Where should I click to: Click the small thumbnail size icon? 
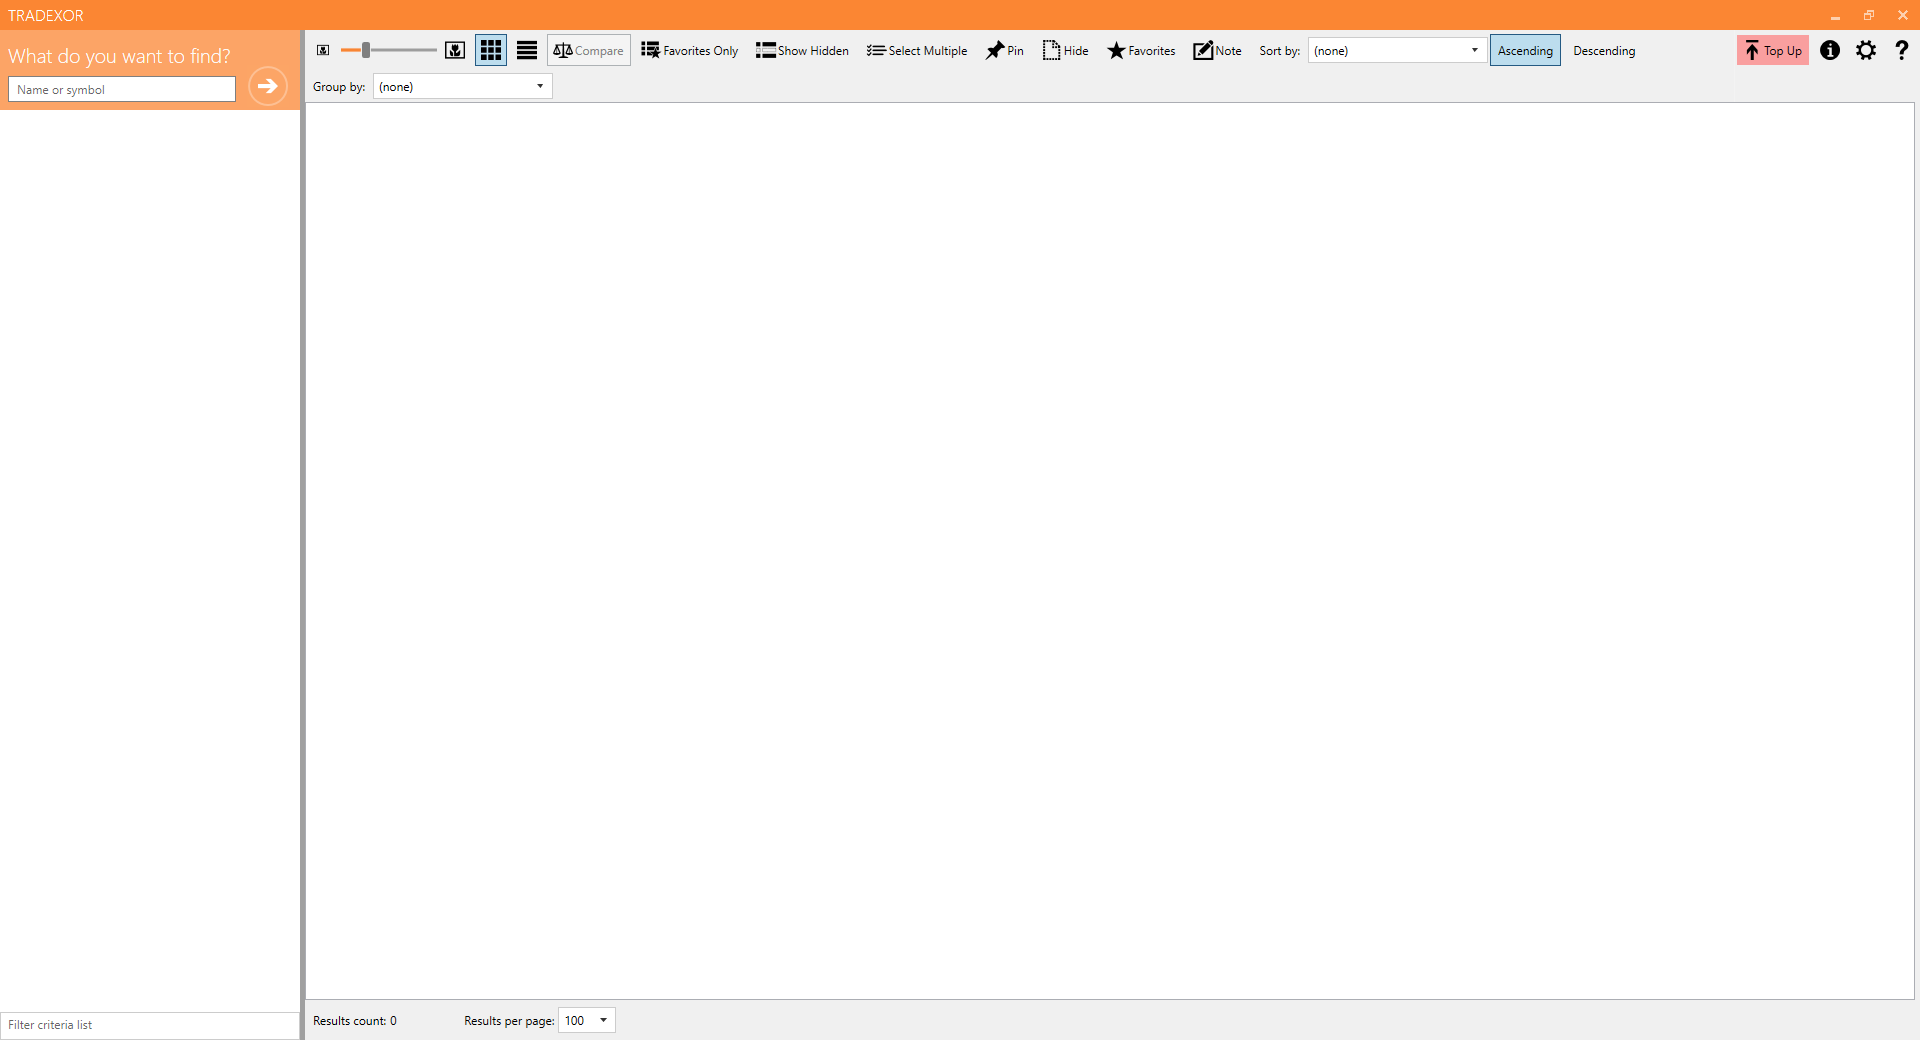pos(323,50)
